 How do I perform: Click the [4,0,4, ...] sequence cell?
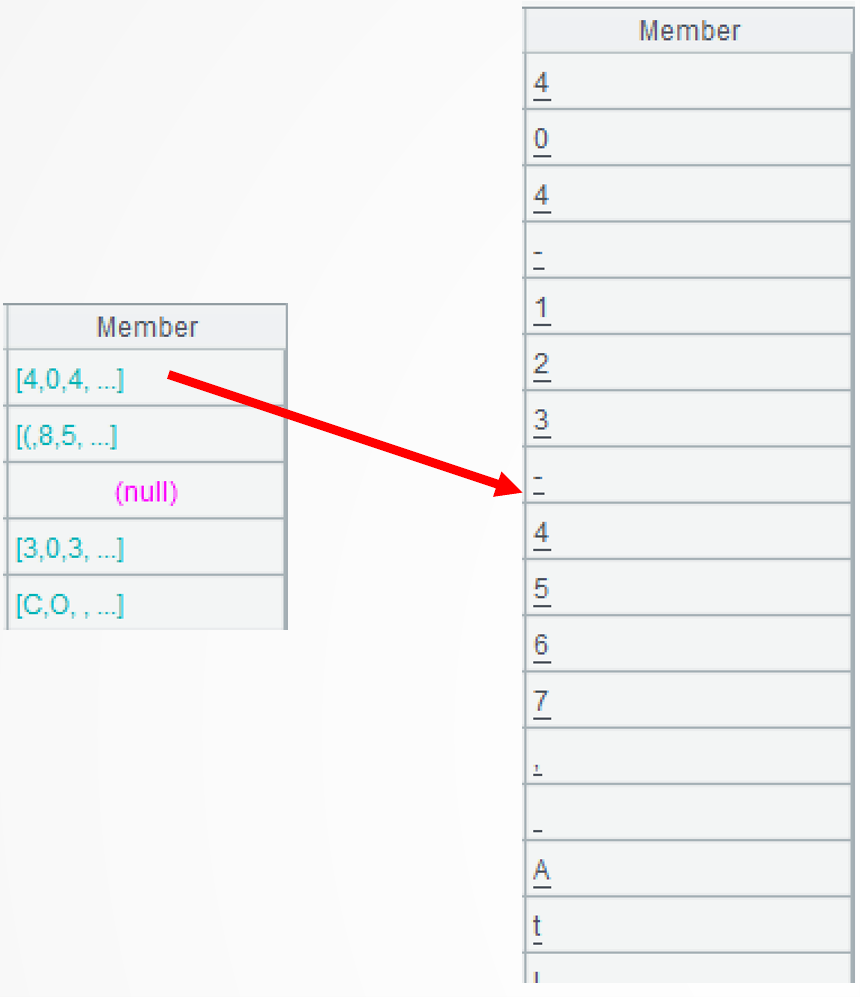pyautogui.click(x=70, y=380)
